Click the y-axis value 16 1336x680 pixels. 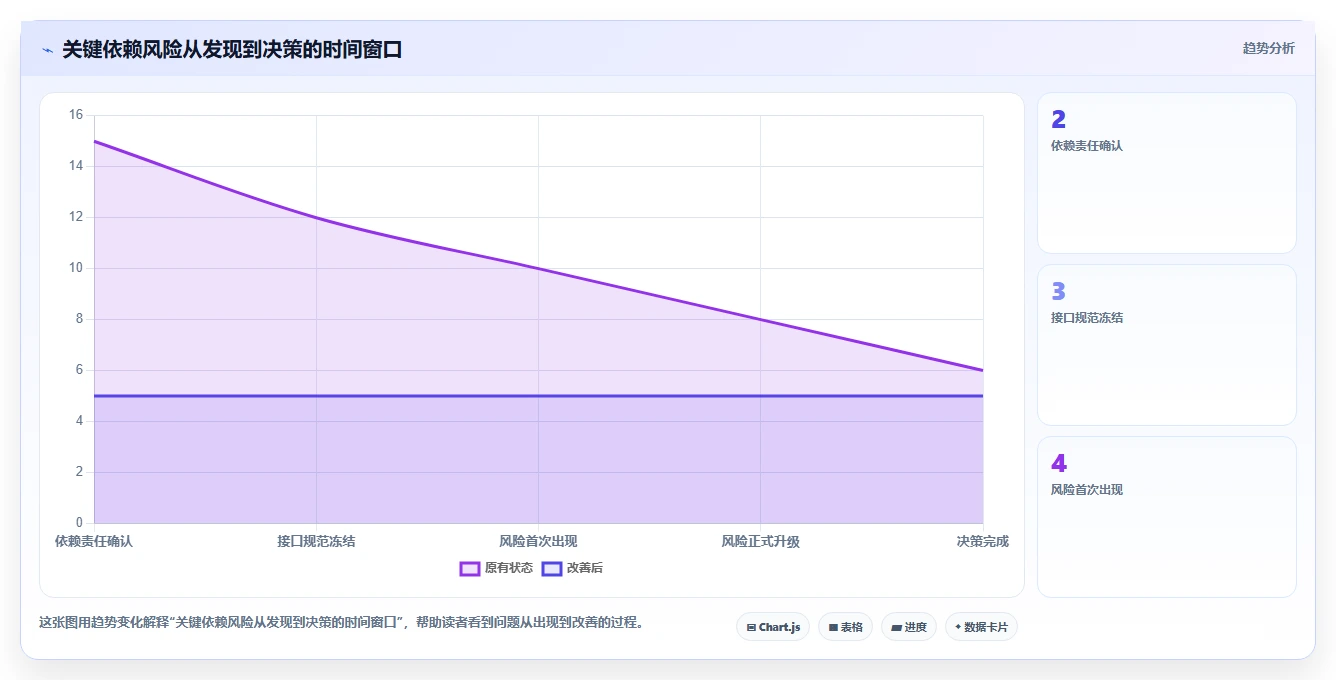coord(76,115)
